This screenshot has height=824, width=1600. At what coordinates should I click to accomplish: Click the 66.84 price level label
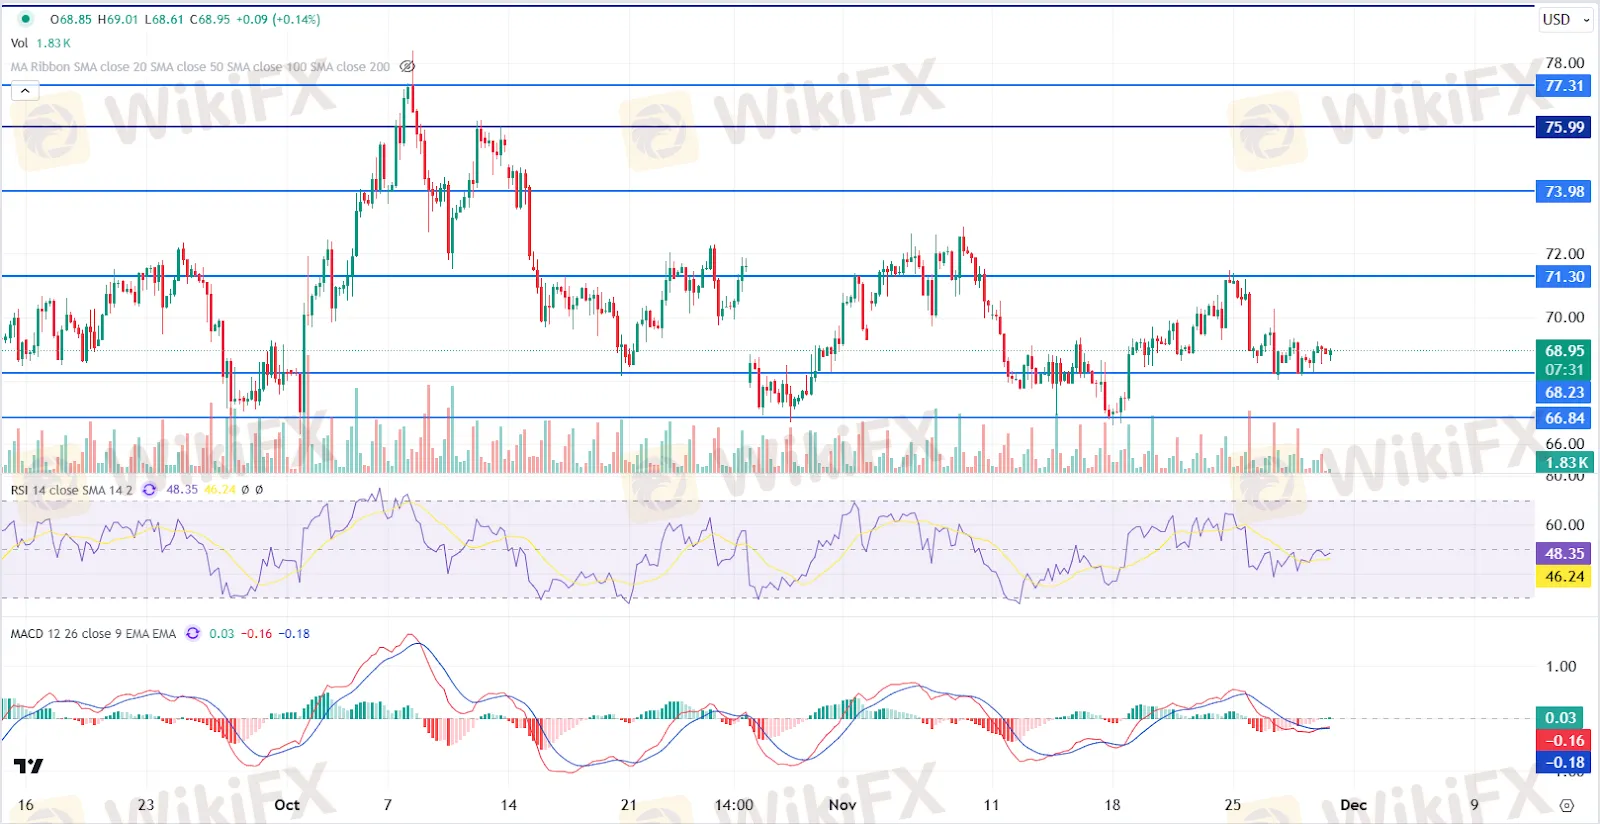click(1564, 418)
